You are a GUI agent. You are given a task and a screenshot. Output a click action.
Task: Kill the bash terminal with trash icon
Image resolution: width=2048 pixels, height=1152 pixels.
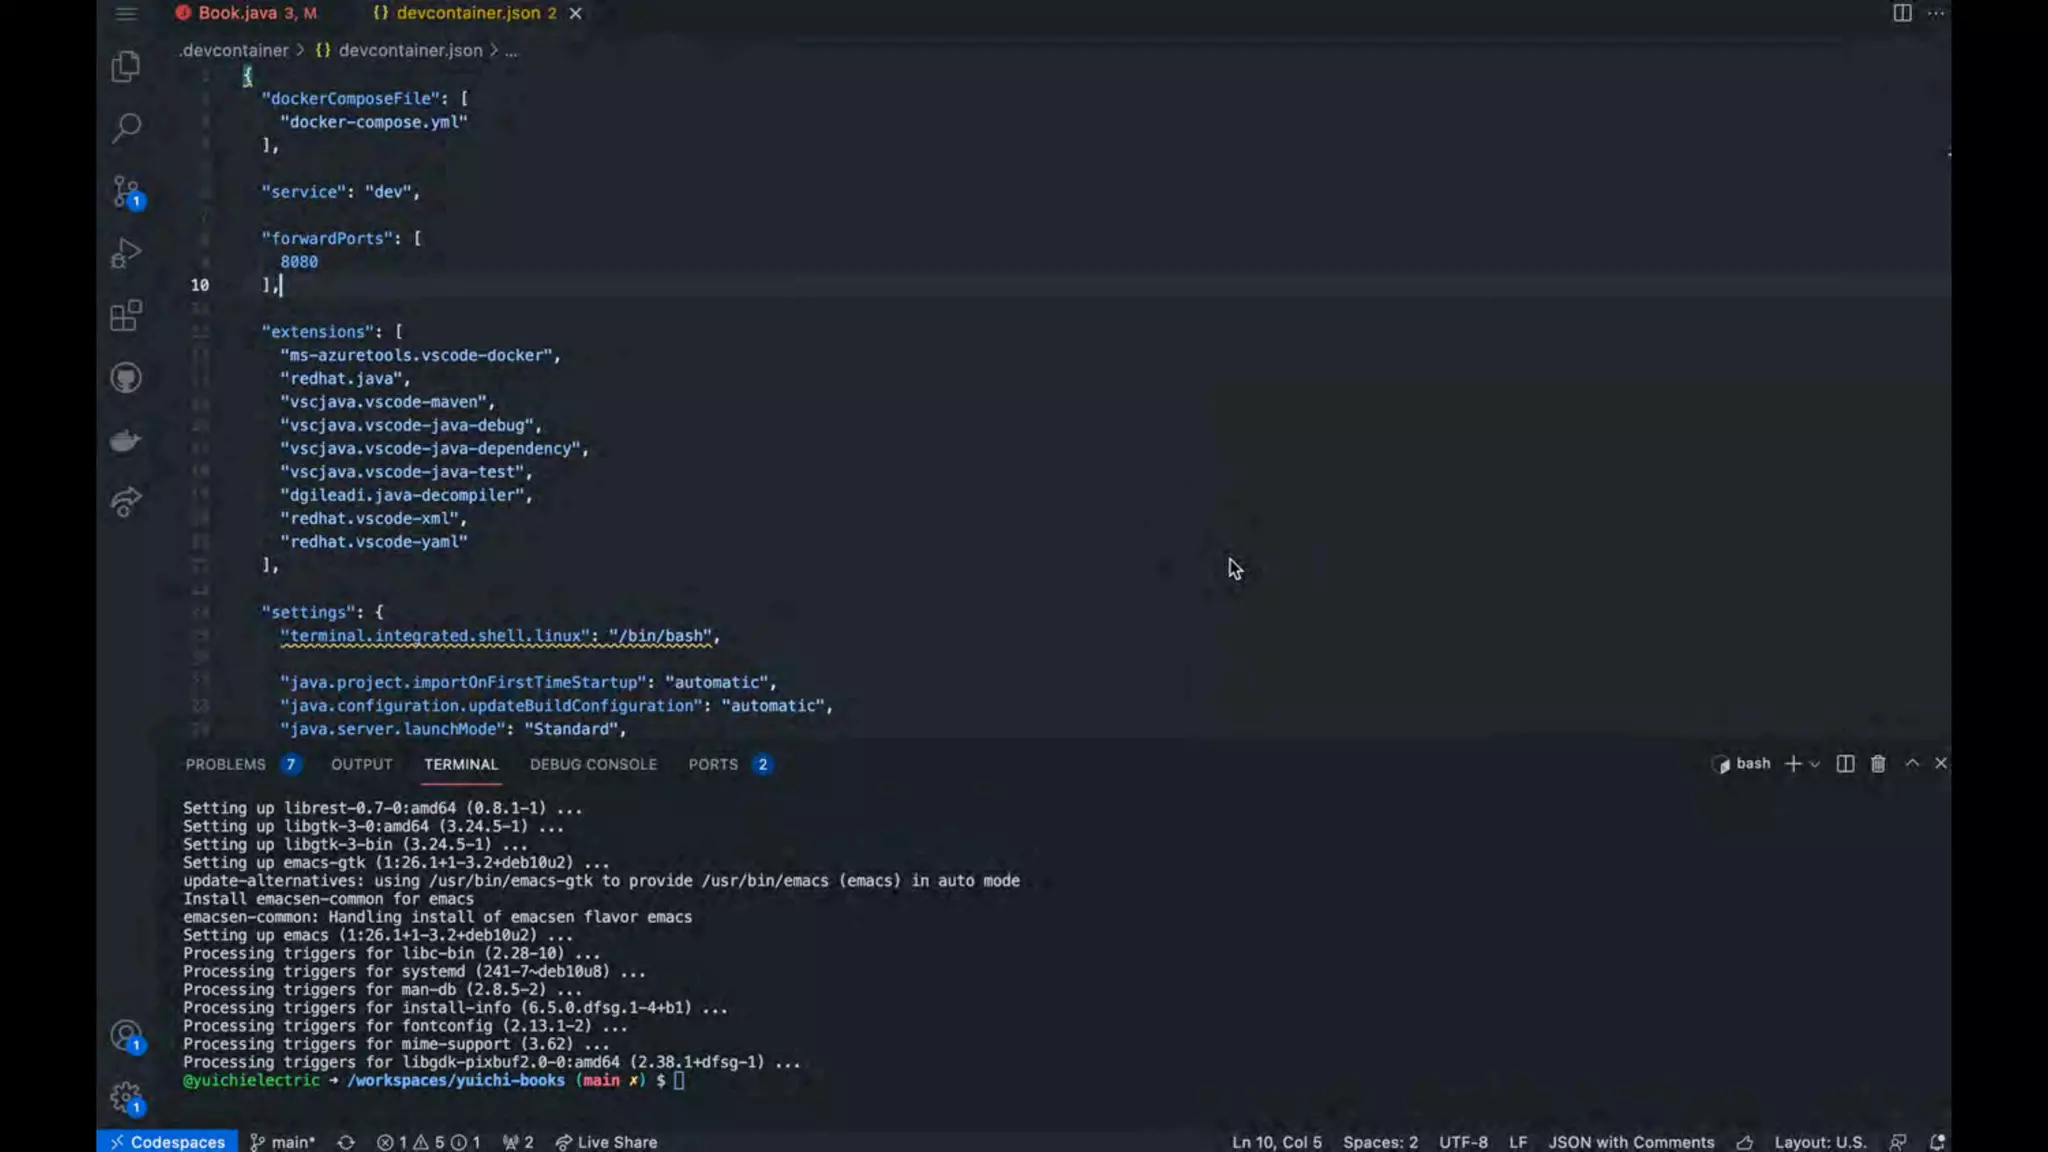(1878, 764)
